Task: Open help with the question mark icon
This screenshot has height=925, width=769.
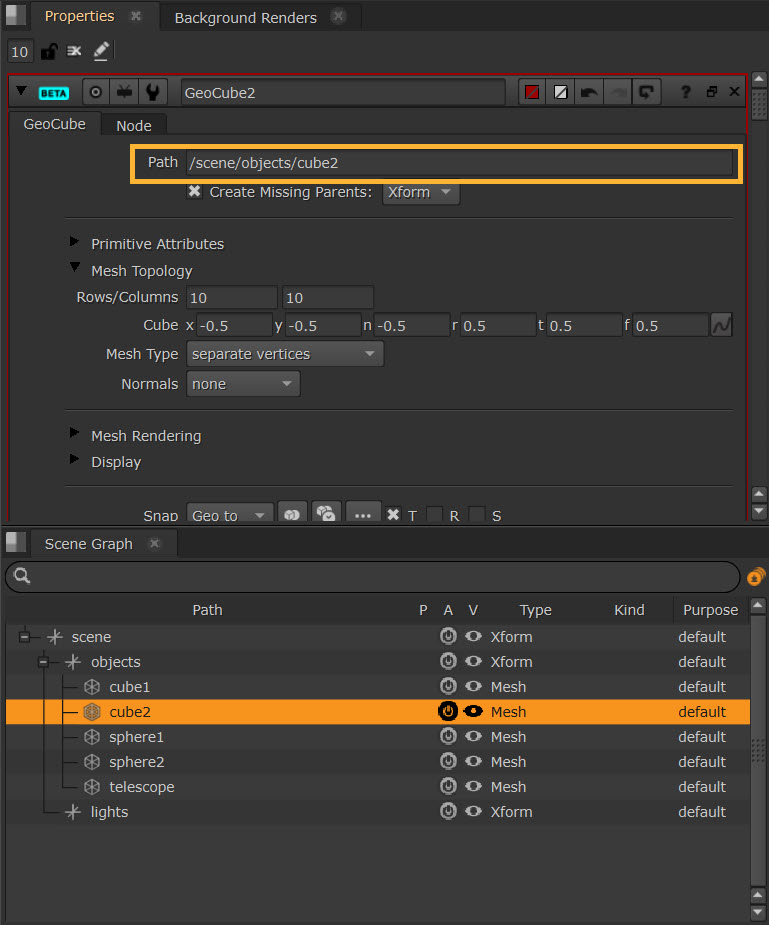Action: [686, 92]
